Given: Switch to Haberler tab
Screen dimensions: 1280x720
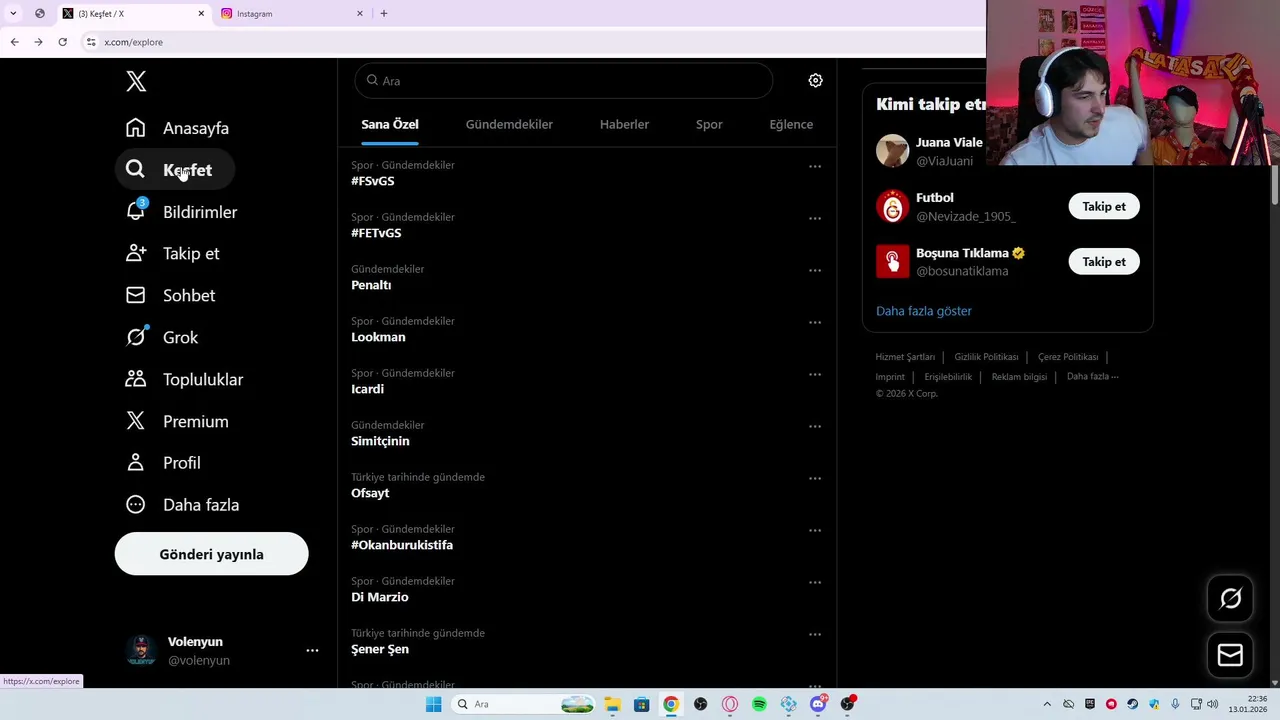Looking at the screenshot, I should (x=624, y=124).
